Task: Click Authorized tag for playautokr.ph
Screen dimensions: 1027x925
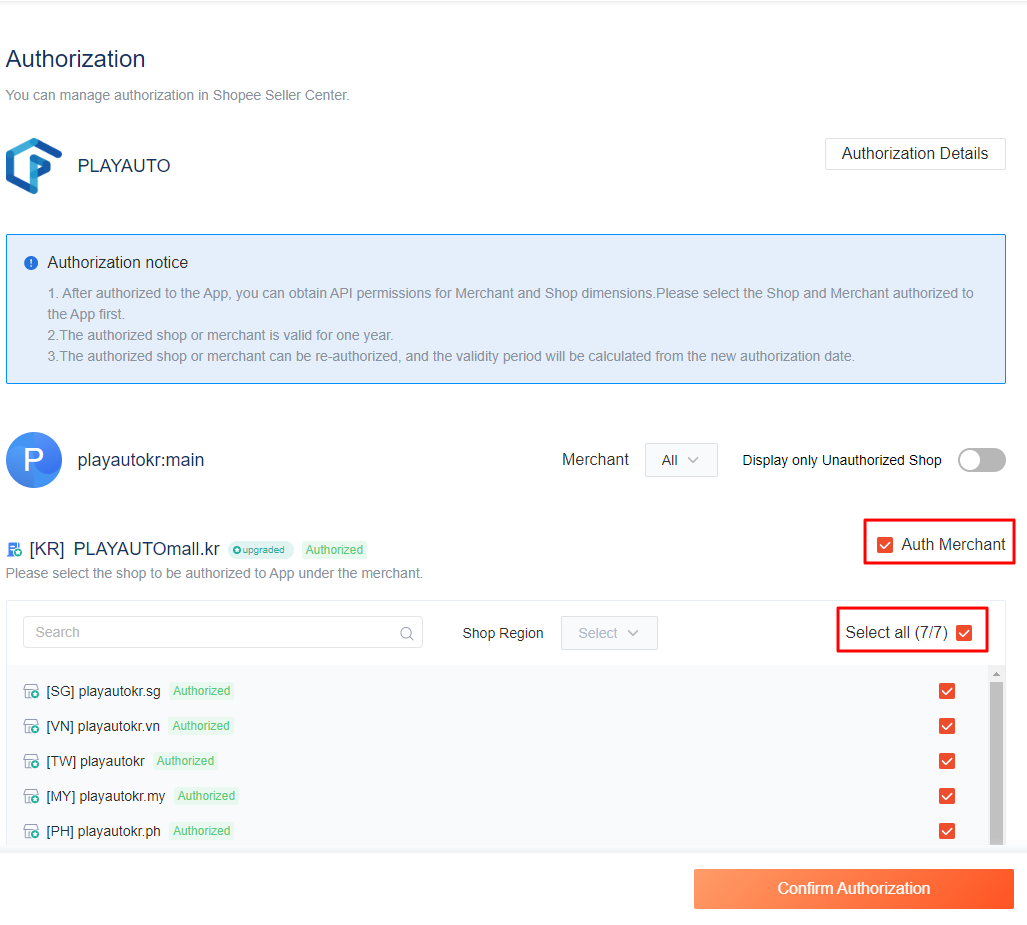Action: pyautogui.click(x=202, y=831)
